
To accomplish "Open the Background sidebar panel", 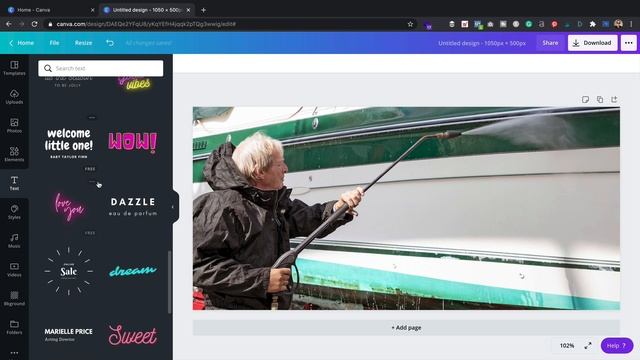I will coord(14,298).
